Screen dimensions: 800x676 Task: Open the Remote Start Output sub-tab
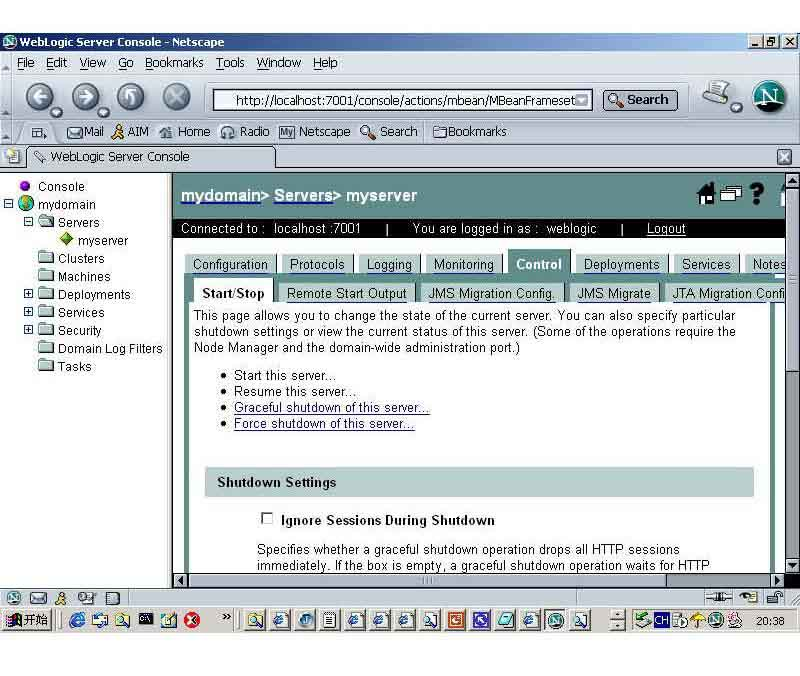pos(346,293)
